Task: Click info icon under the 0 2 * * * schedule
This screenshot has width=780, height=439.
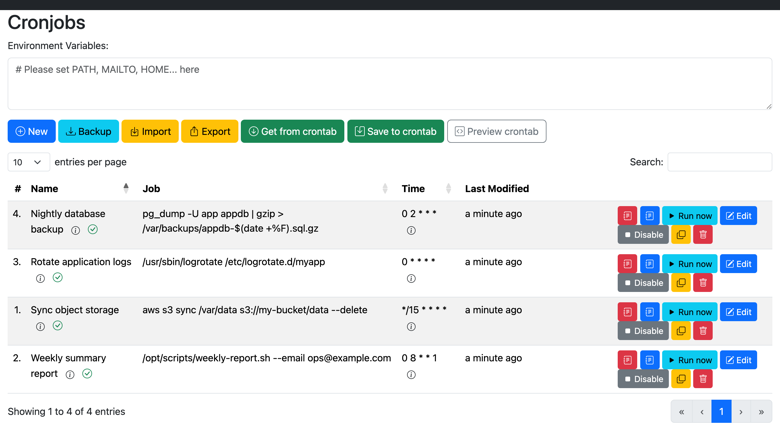Action: (x=411, y=230)
